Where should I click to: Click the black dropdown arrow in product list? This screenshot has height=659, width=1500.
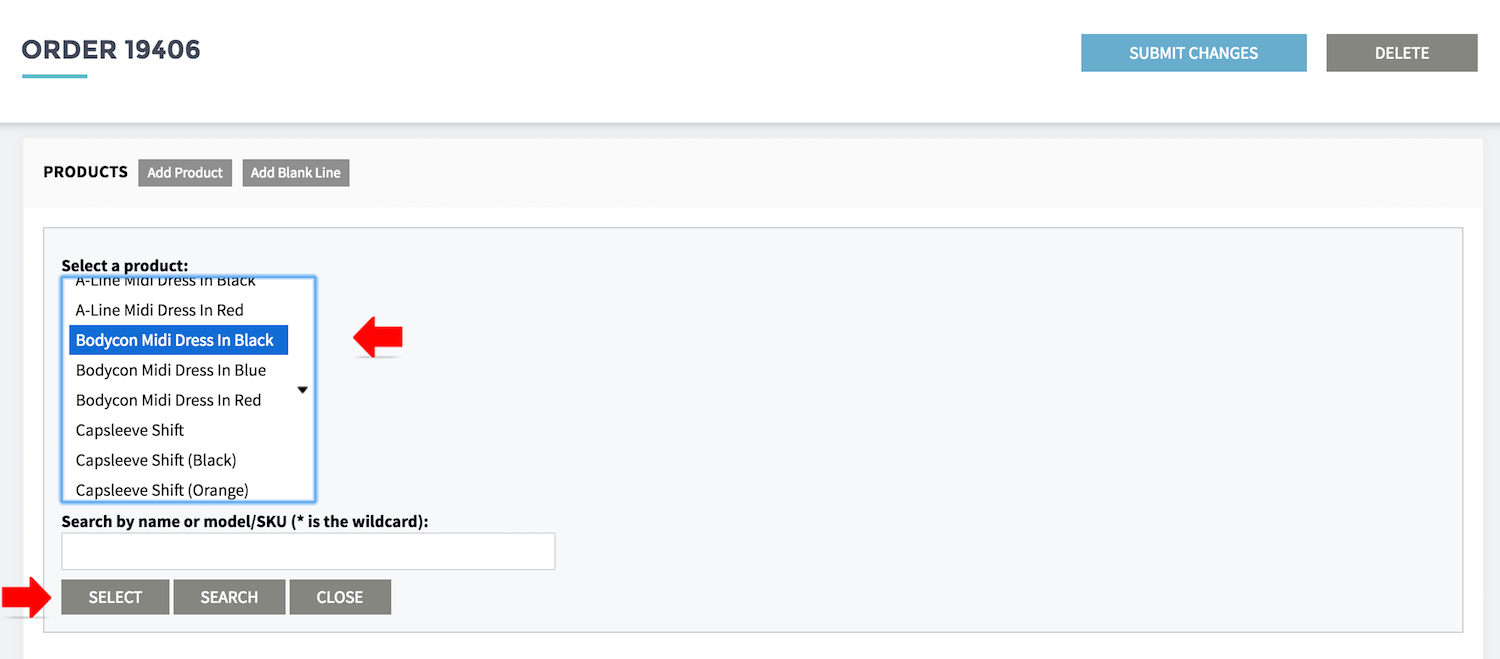302,390
